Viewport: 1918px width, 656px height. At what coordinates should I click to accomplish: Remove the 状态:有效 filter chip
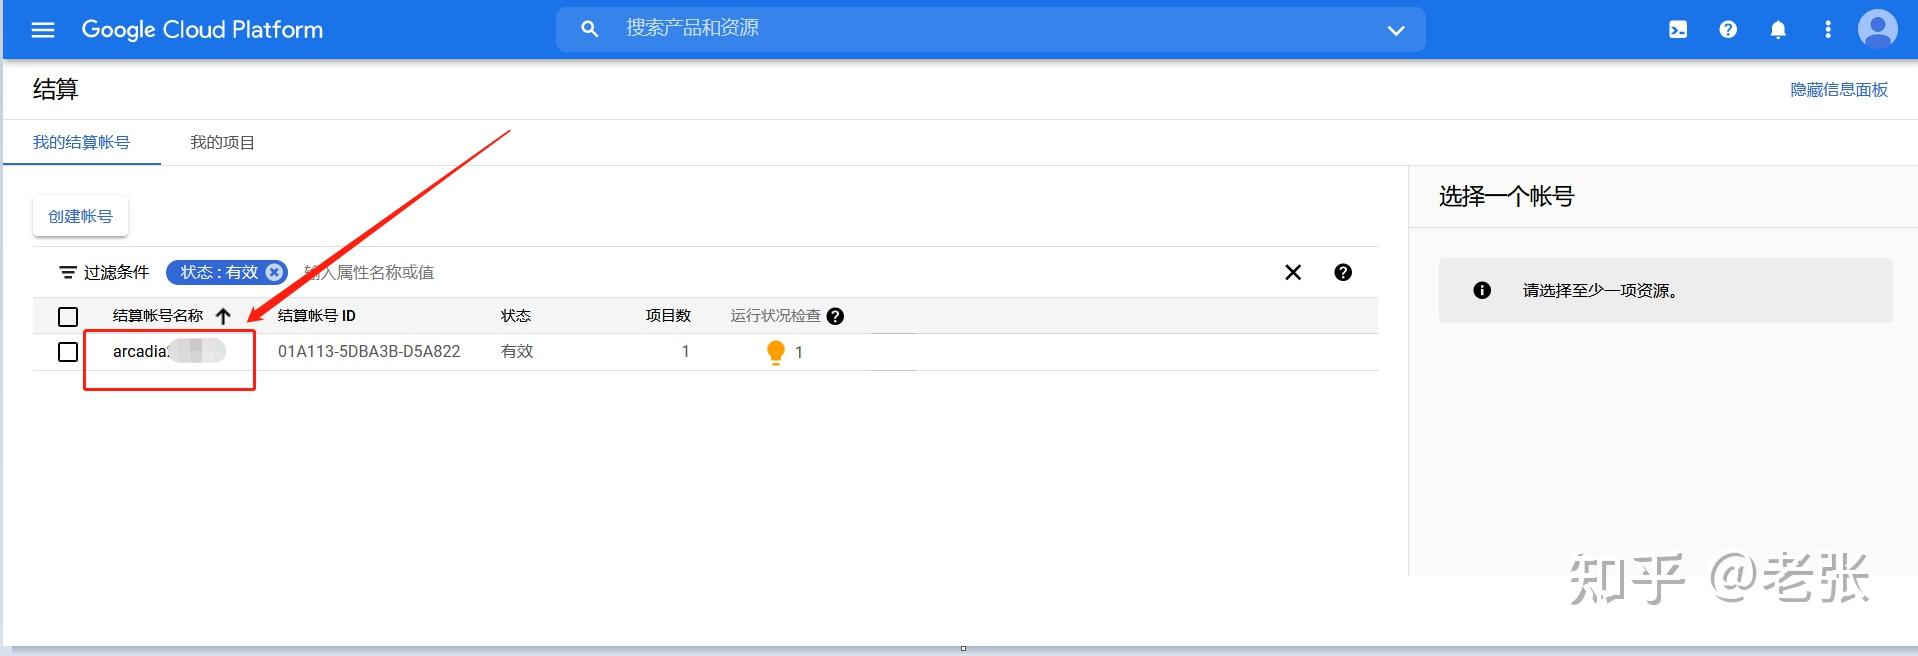tap(274, 272)
